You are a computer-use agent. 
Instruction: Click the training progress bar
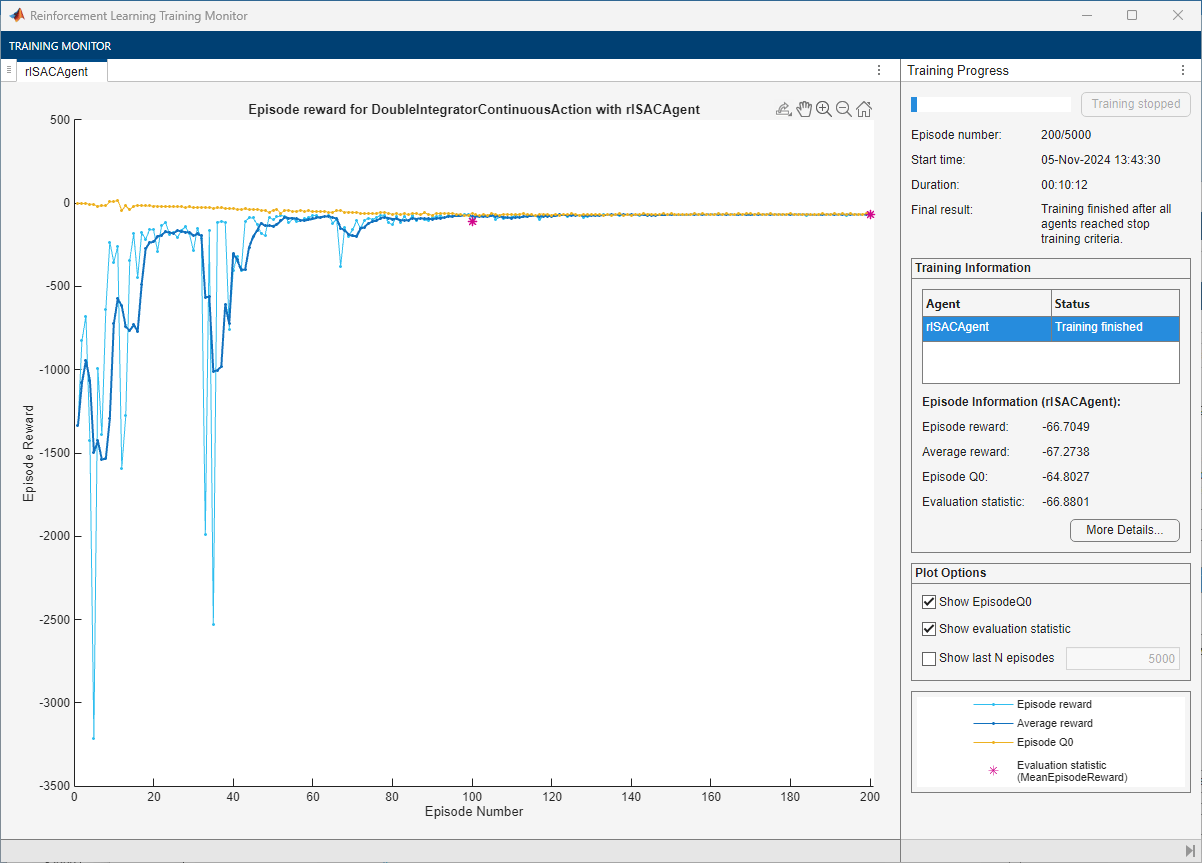point(990,104)
